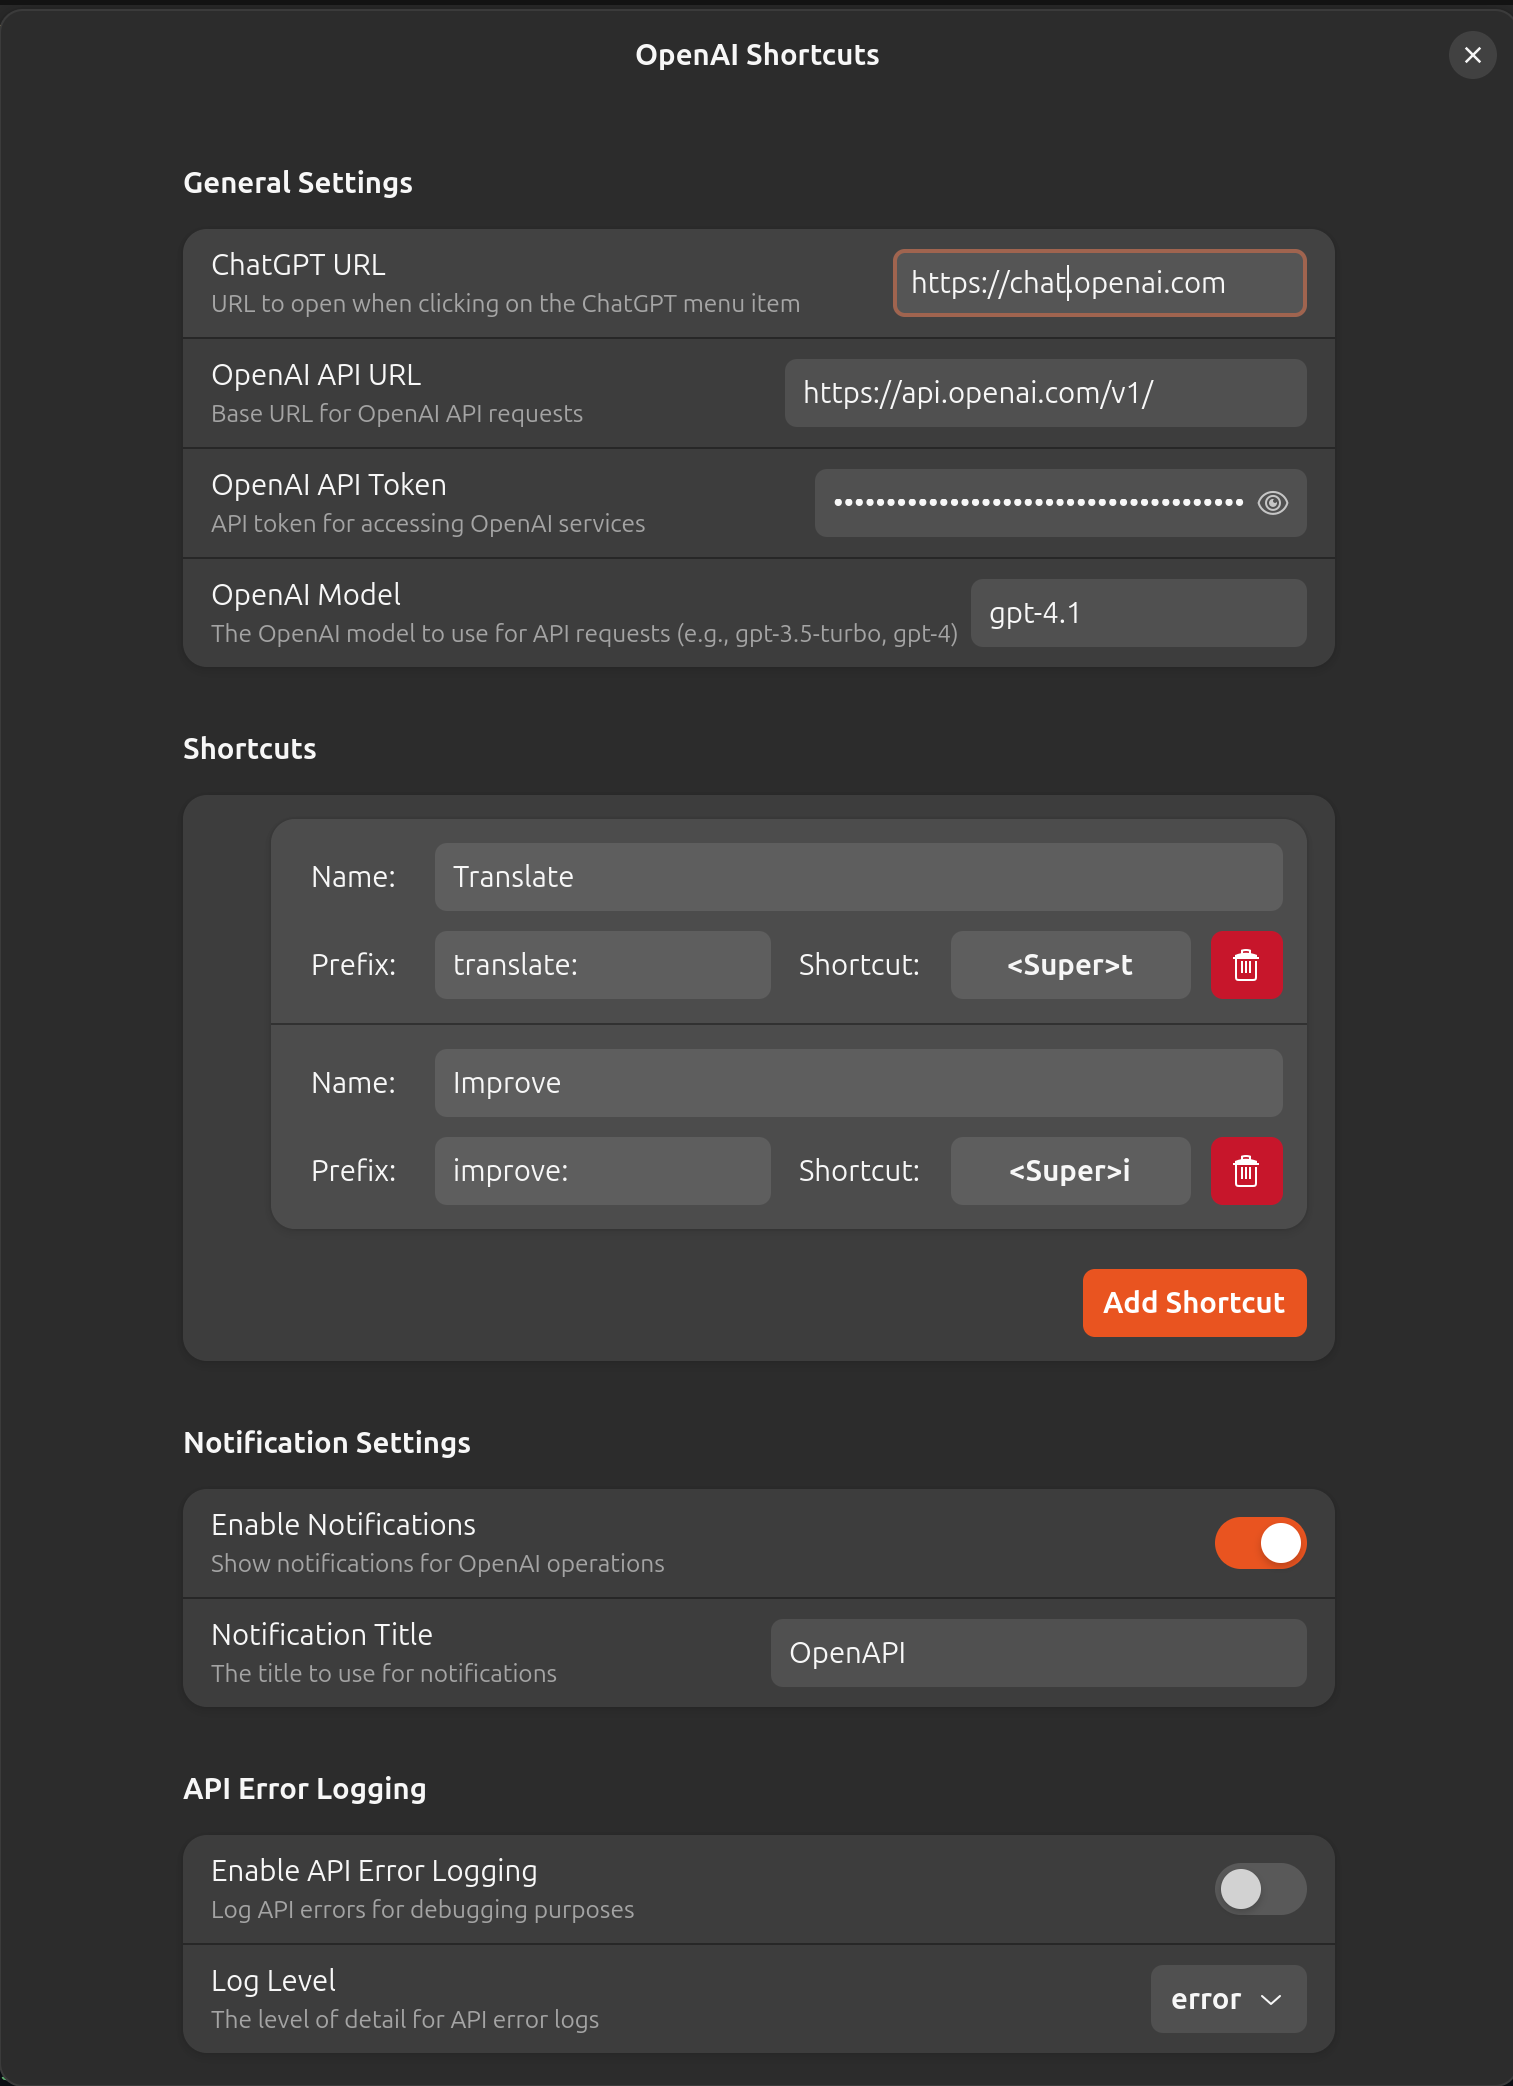Click the Enable Notifications label
1513x2086 pixels.
point(343,1525)
